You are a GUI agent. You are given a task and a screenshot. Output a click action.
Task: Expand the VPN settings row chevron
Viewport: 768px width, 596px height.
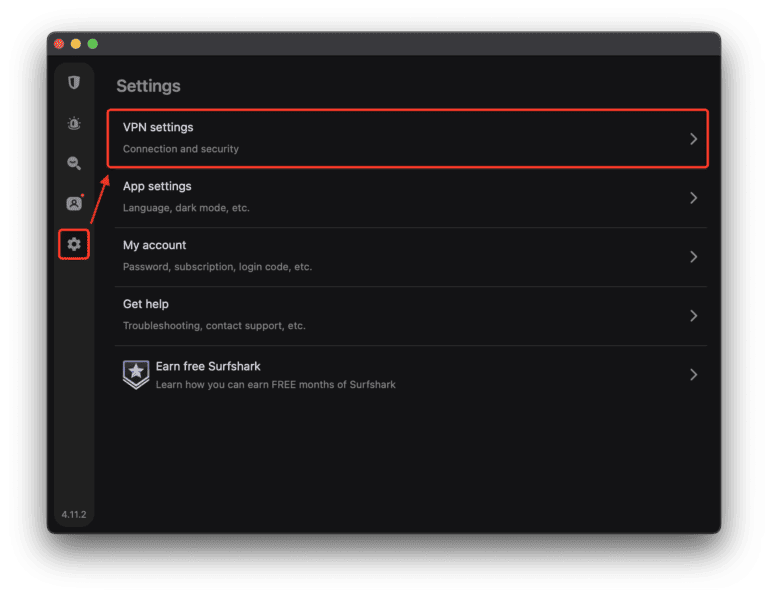[x=693, y=139]
